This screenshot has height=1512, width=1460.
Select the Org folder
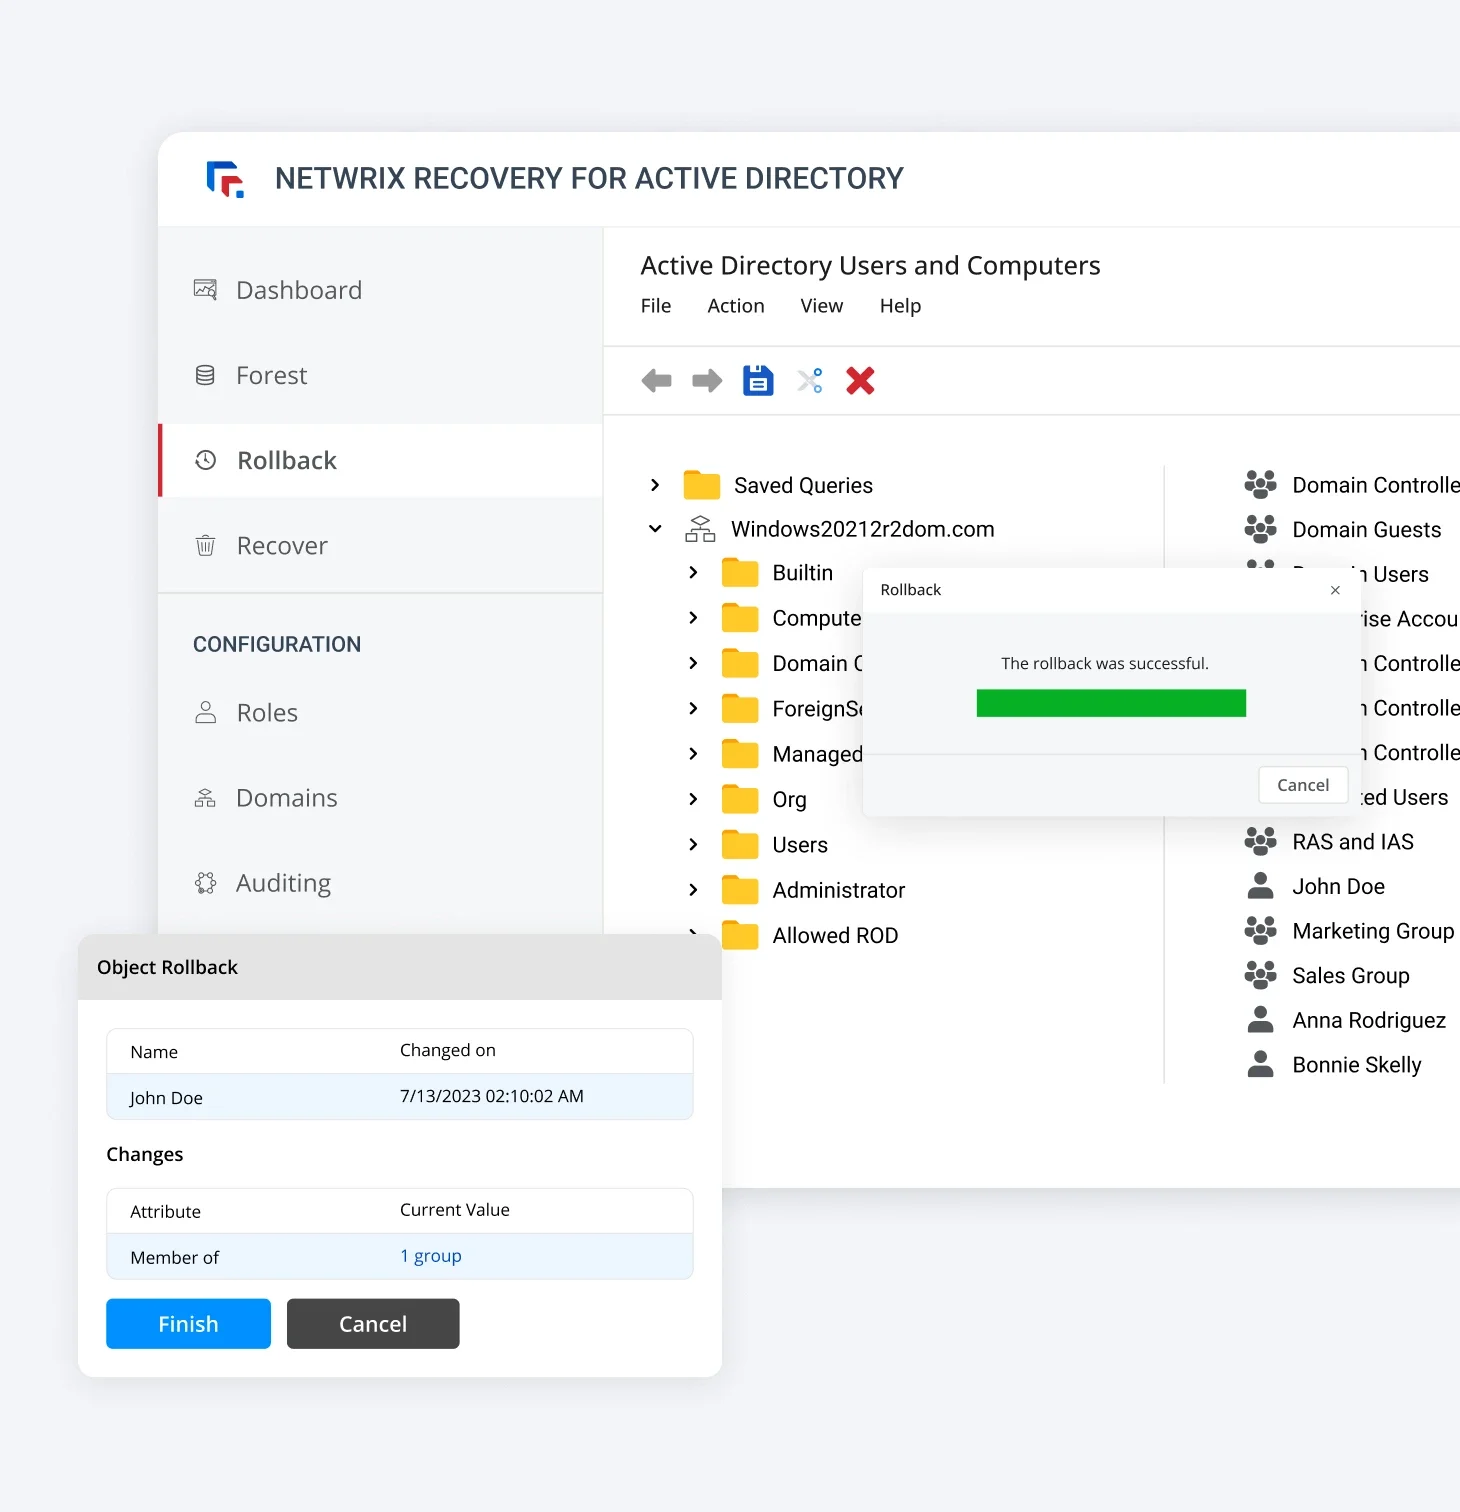coord(764,800)
